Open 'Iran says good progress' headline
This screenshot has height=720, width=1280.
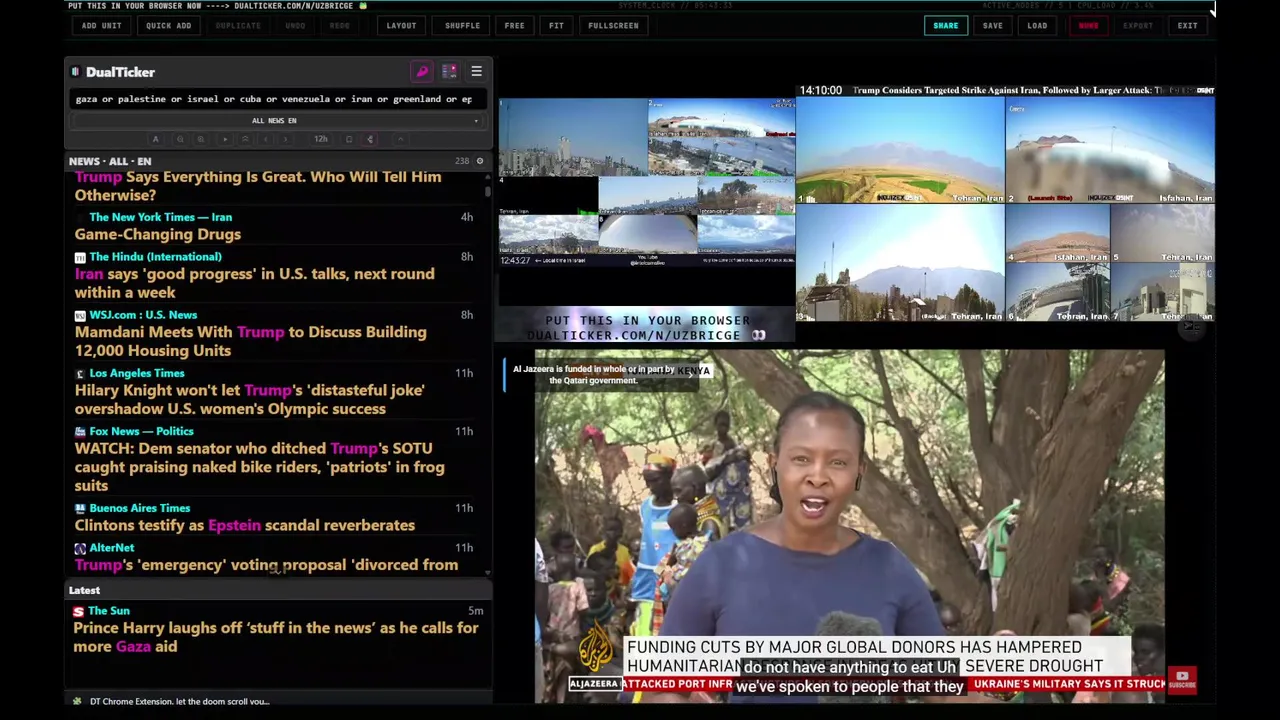(x=254, y=283)
